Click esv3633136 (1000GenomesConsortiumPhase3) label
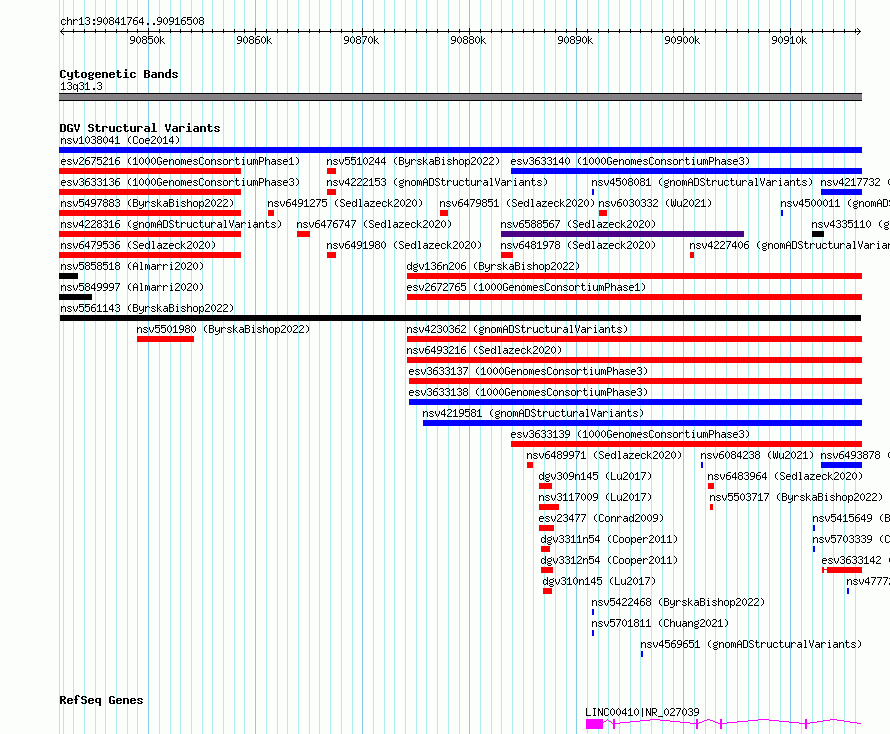Image resolution: width=890 pixels, height=734 pixels. (180, 182)
